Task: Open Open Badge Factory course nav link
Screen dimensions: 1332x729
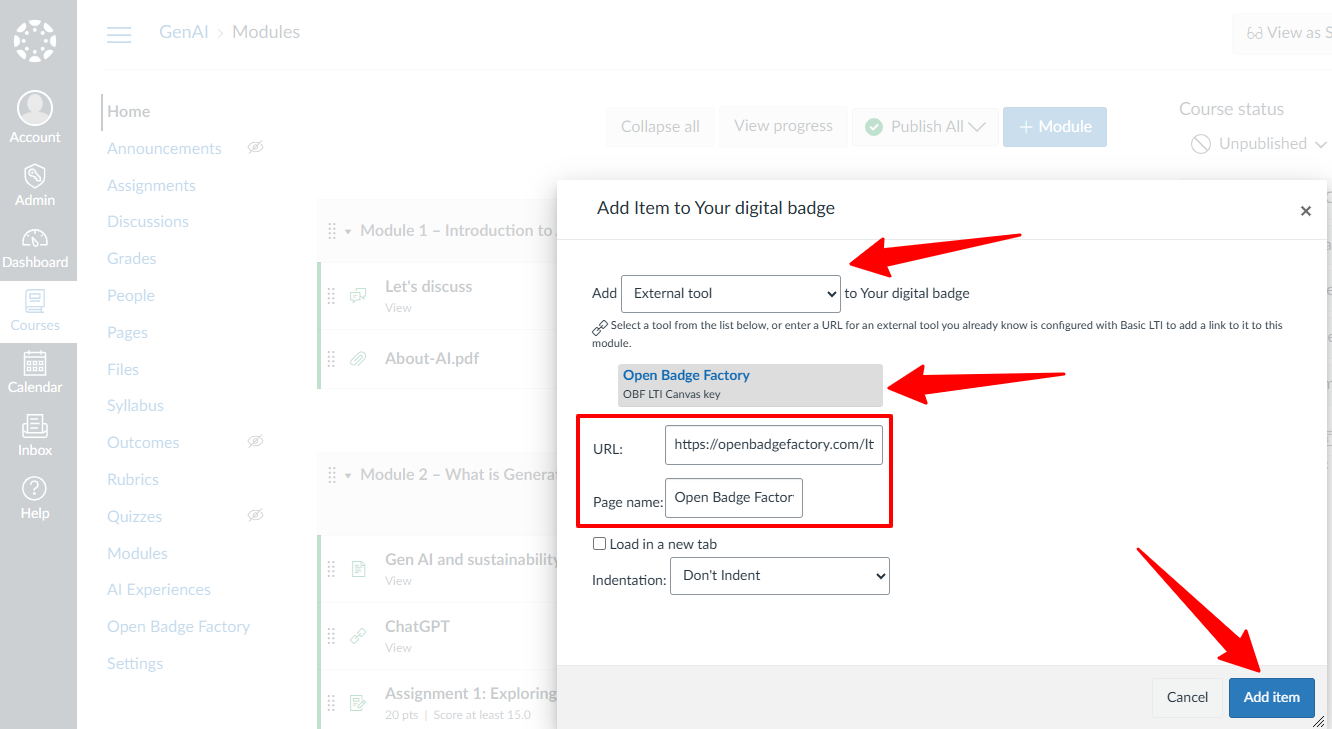Action: (x=178, y=627)
